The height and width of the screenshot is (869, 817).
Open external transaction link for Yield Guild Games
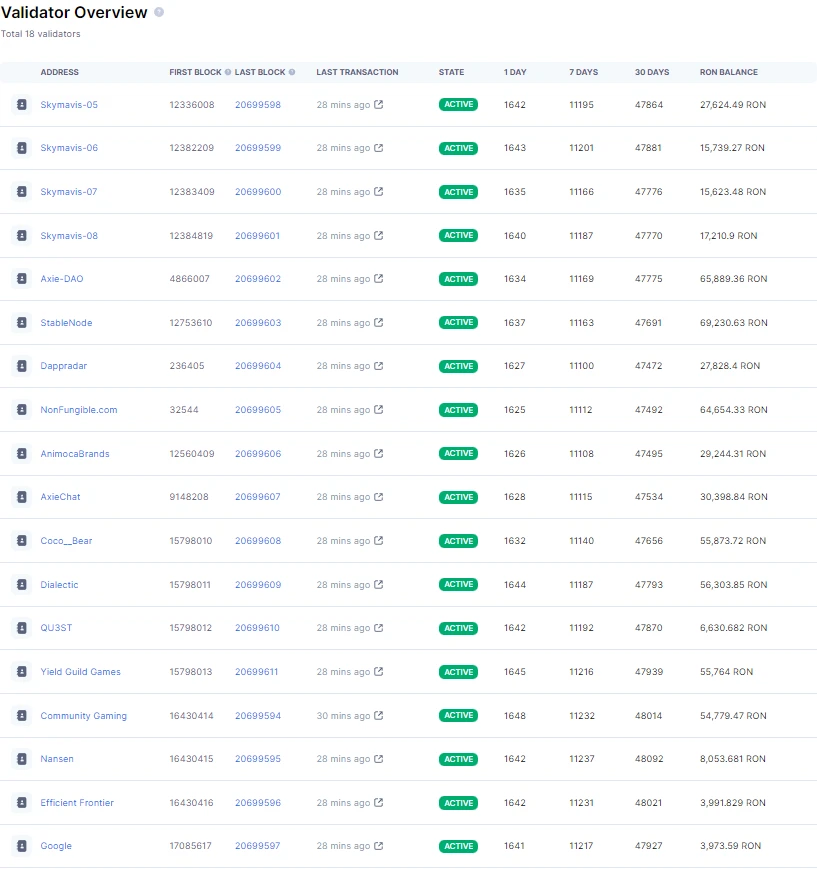click(379, 672)
